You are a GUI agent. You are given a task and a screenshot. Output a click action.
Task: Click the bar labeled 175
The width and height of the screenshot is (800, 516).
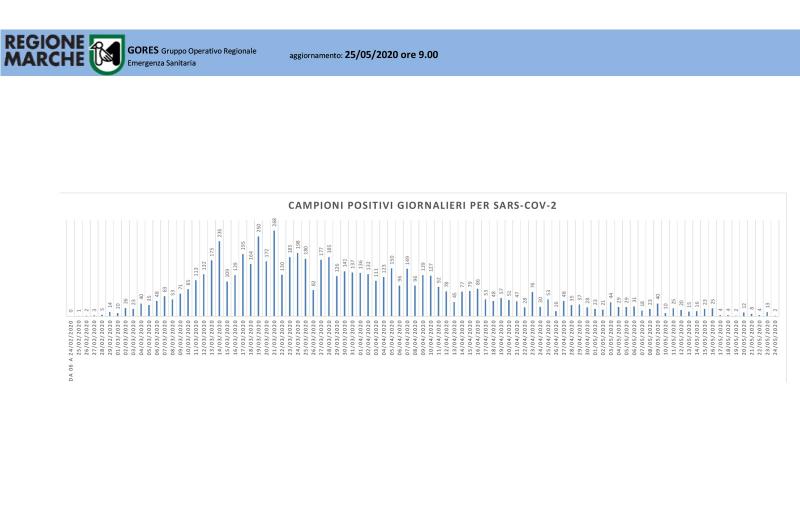pos(212,288)
